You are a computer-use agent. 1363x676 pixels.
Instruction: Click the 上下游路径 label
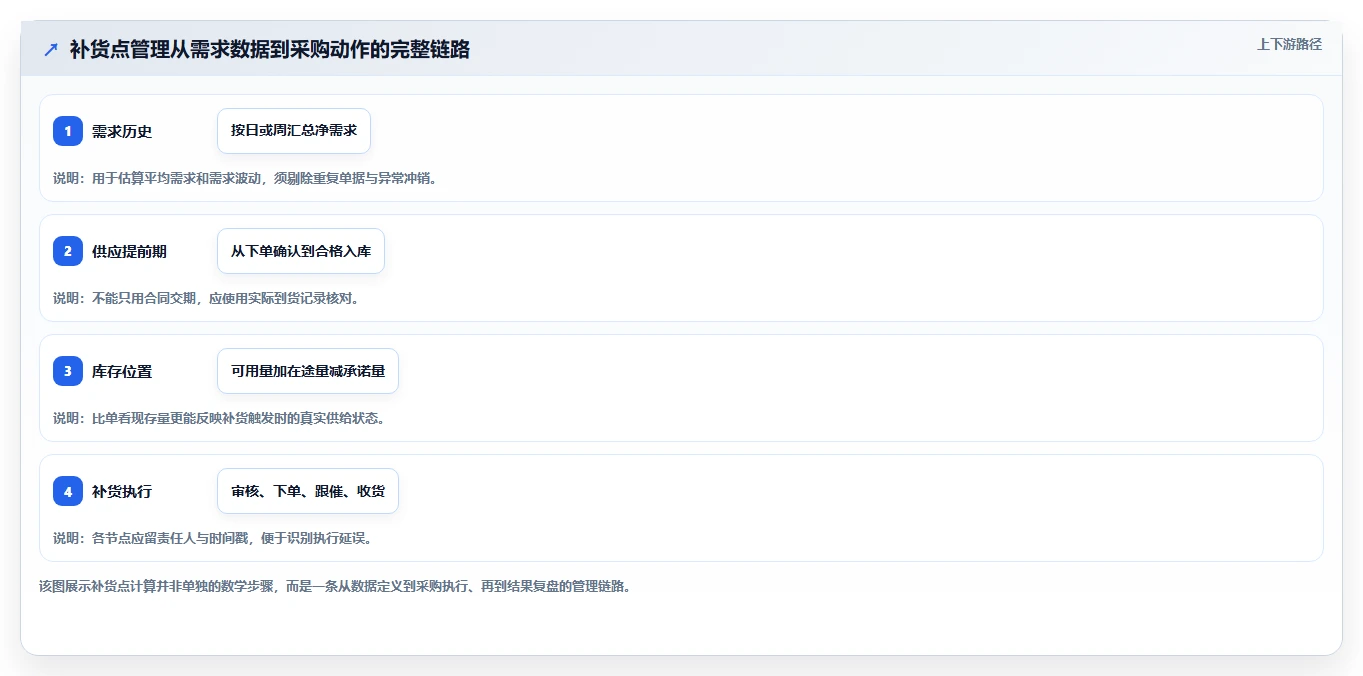1289,44
